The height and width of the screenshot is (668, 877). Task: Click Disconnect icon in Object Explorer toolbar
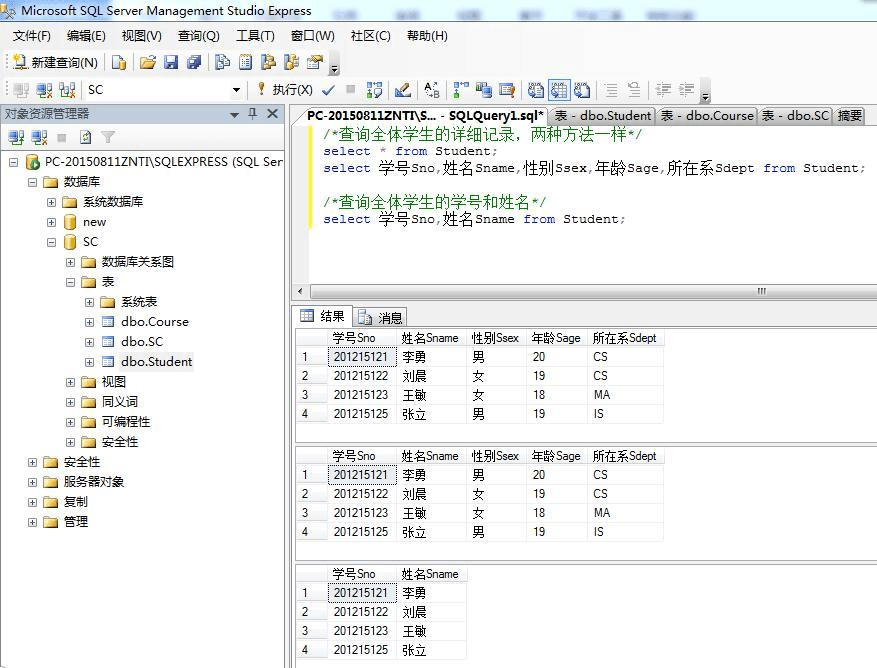(39, 137)
